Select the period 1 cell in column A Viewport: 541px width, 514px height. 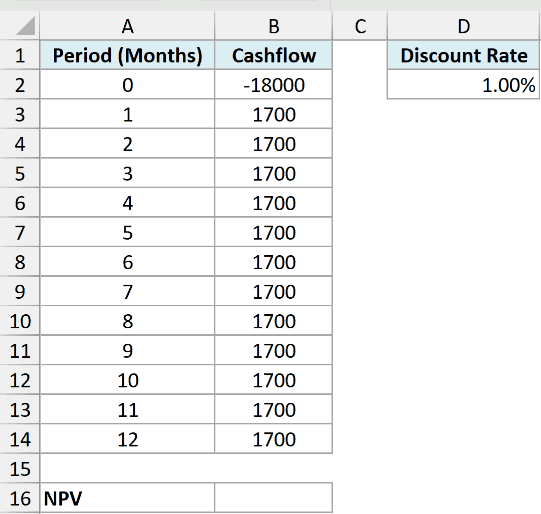pos(127,115)
